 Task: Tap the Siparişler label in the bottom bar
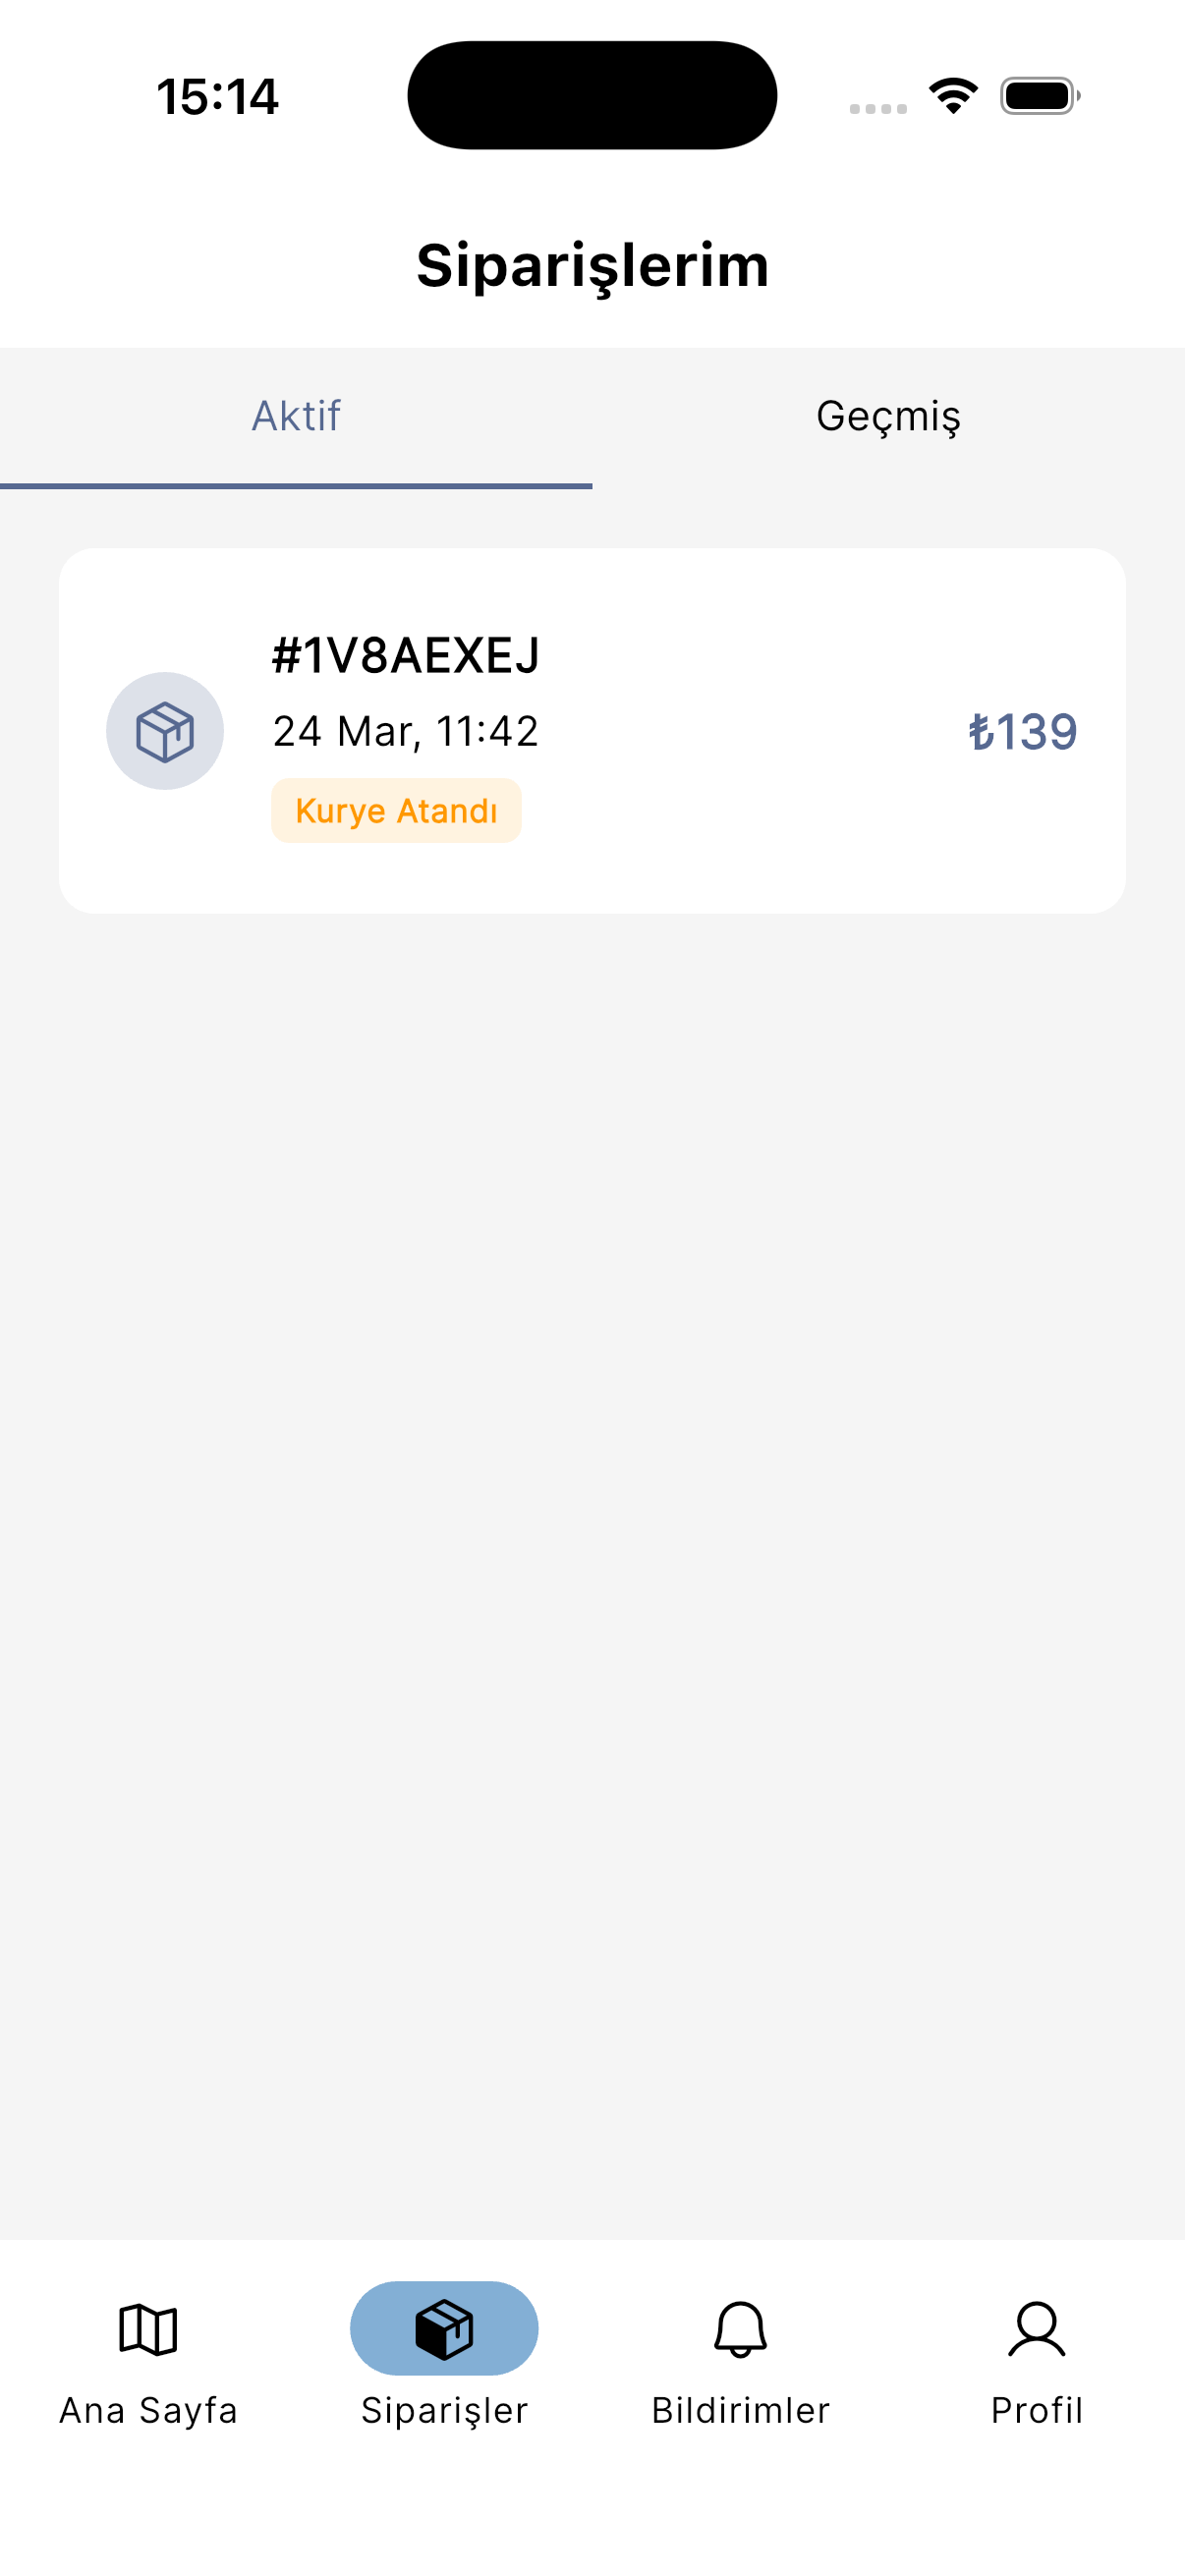[444, 2411]
